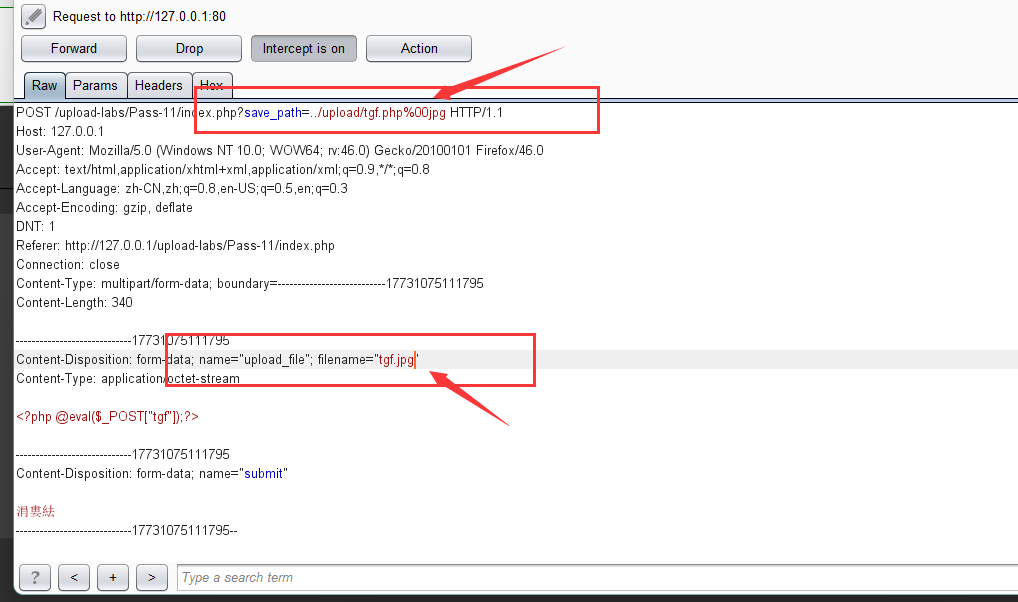Click the filename value tgf.jpg

click(396, 360)
